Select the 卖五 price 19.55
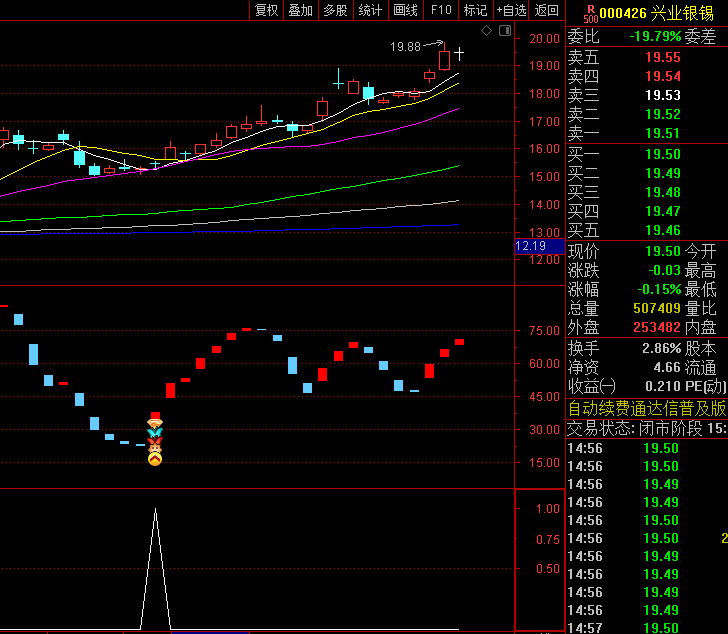 (x=663, y=58)
